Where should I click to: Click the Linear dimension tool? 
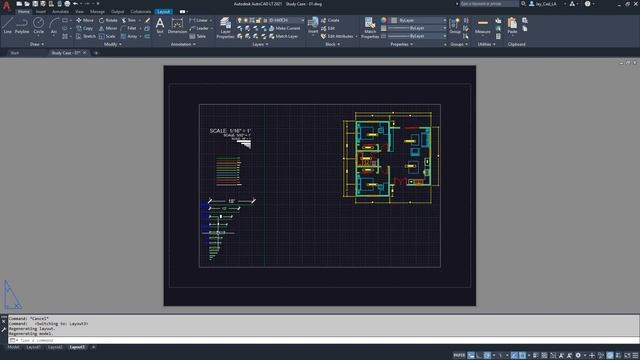click(x=199, y=20)
